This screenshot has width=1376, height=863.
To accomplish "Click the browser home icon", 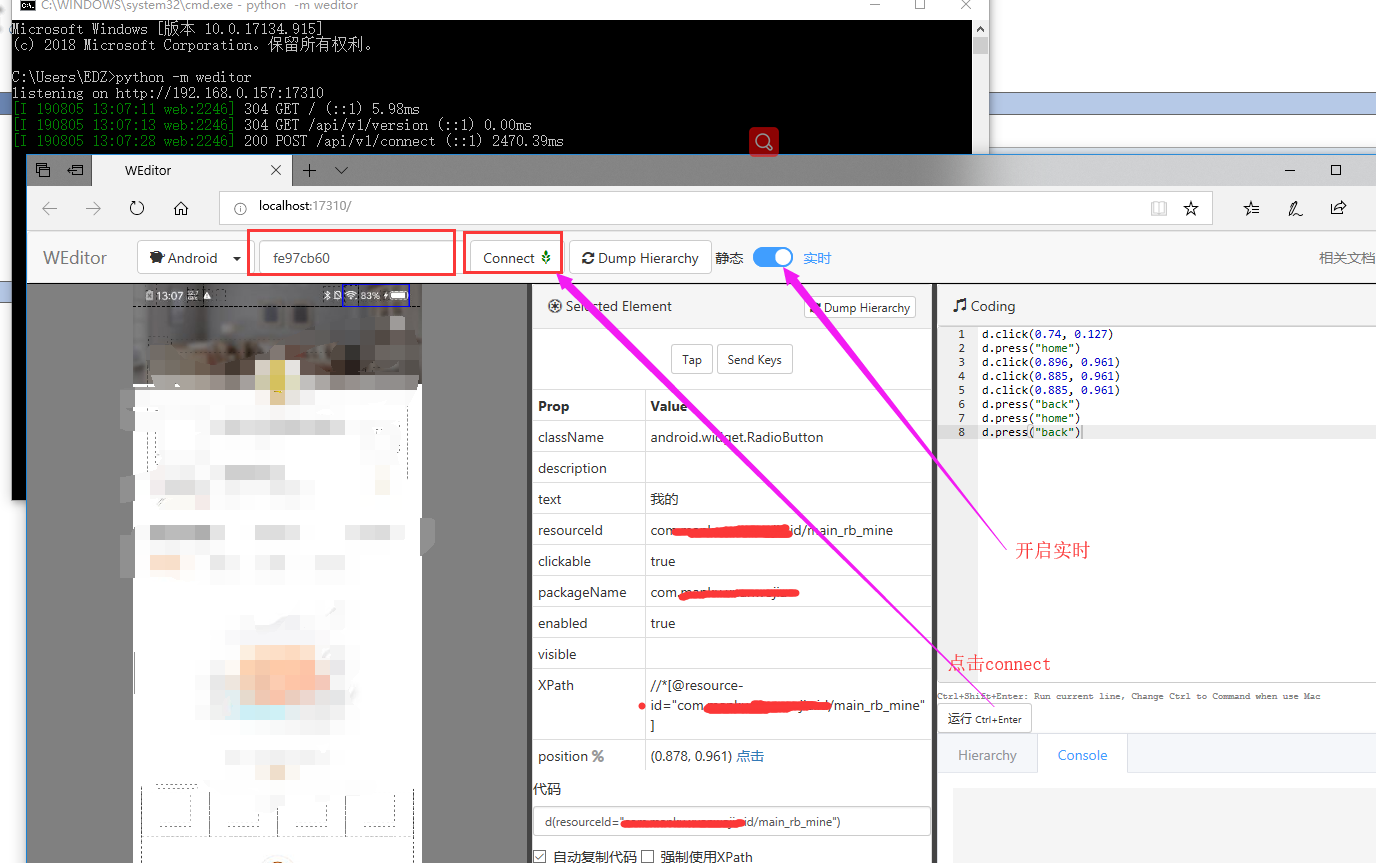I will click(180, 208).
